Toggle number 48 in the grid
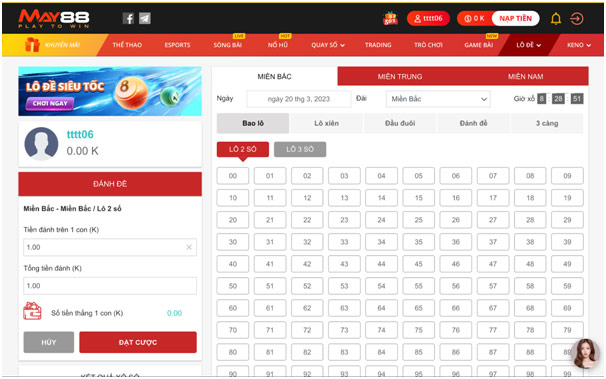Image resolution: width=606 pixels, height=379 pixels. point(530,264)
